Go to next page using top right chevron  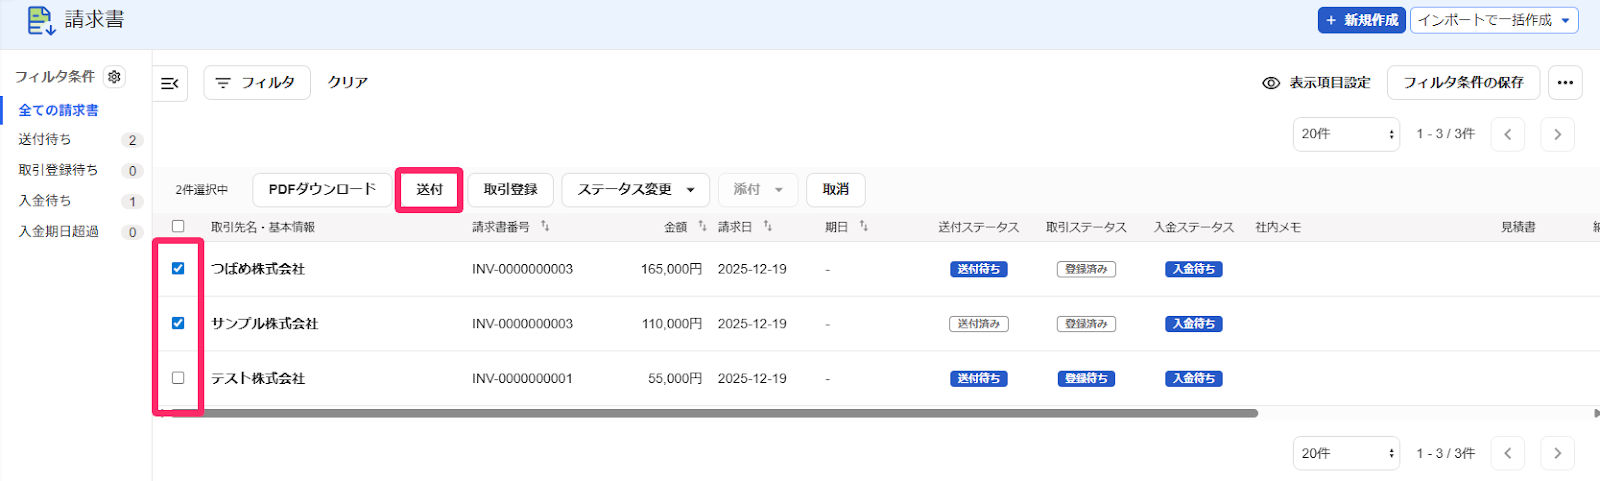click(1557, 134)
